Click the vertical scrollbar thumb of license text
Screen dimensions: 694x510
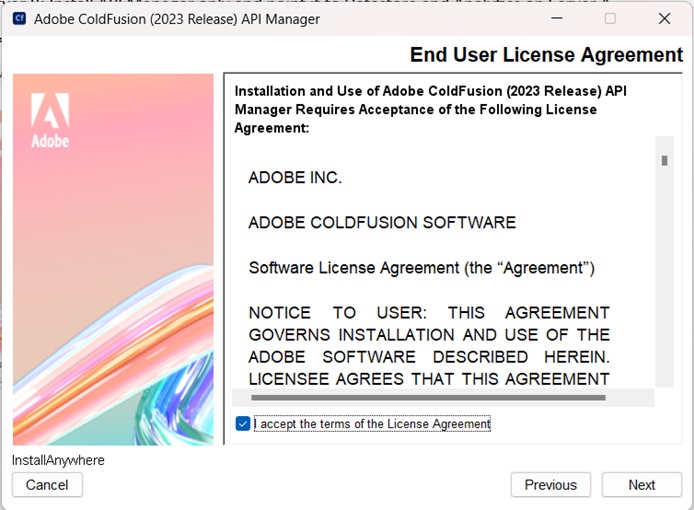click(x=664, y=160)
